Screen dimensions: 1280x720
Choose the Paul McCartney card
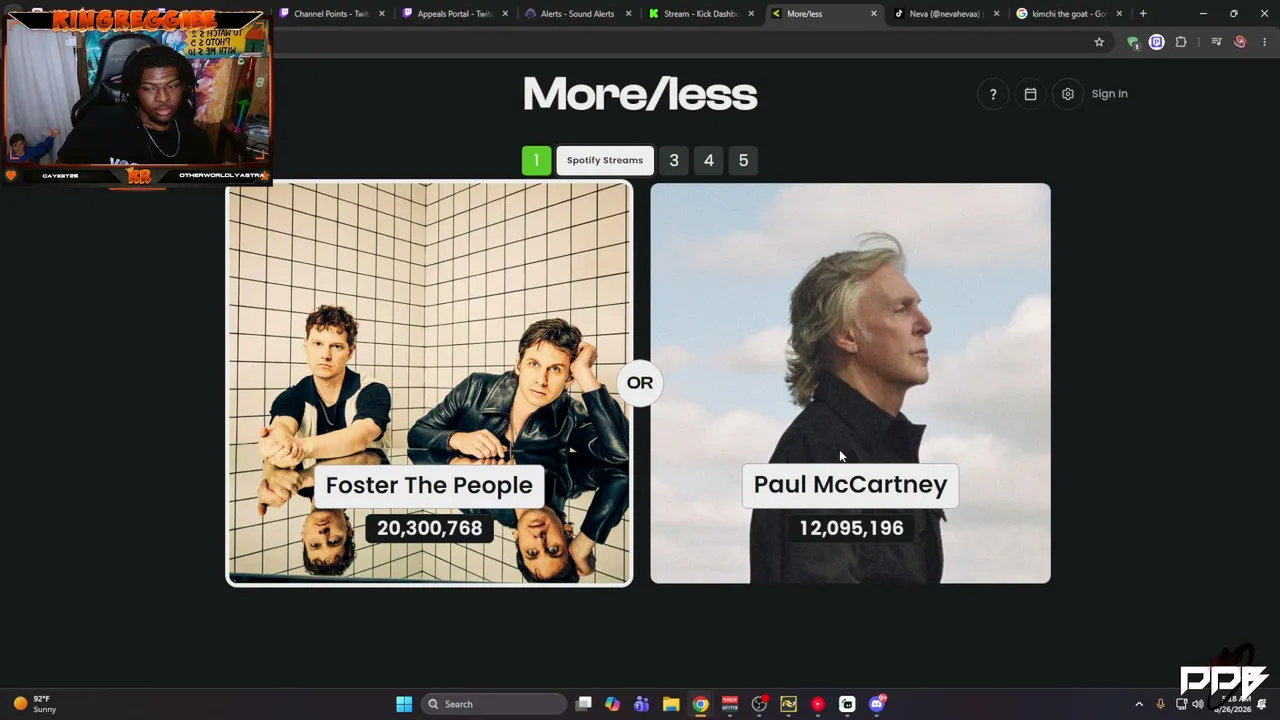[851, 383]
